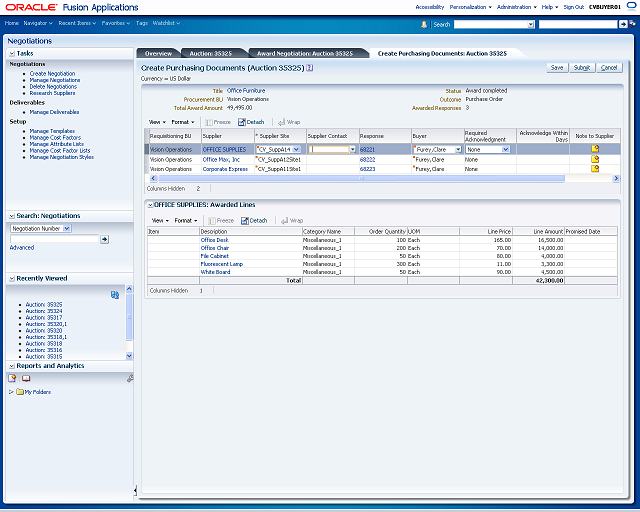Open Manage Cost Factors link
The image size is (640, 512).
[x=55, y=138]
